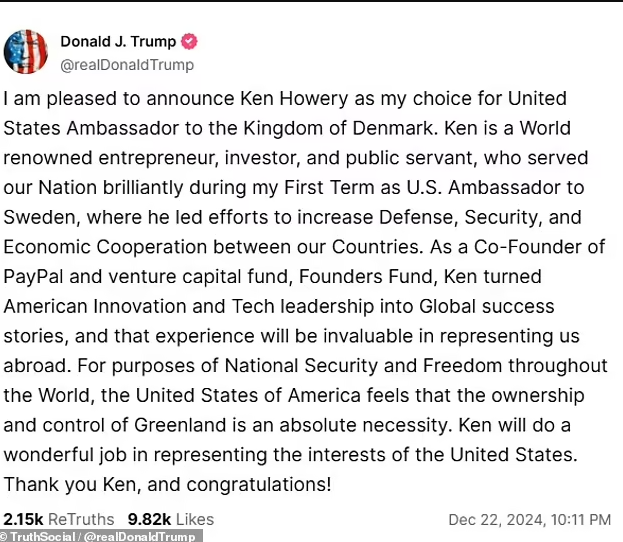This screenshot has height=542, width=623.
Task: Click the word PayPal in the post
Action: (33, 277)
